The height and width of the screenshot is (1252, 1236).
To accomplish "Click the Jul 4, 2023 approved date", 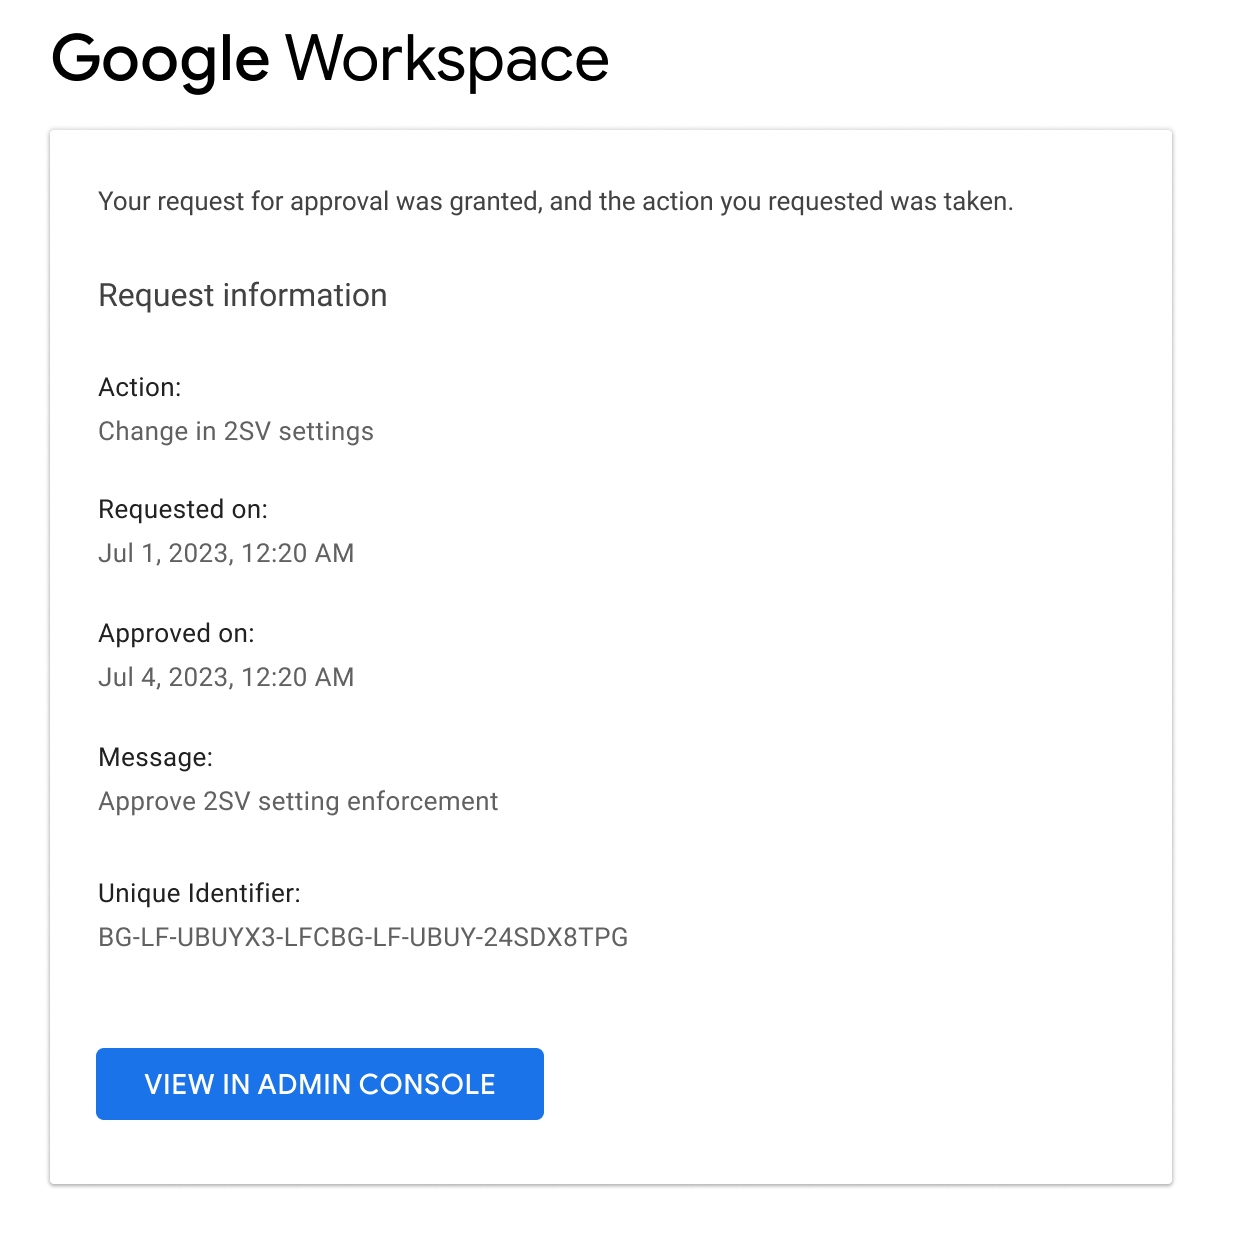I will 226,677.
